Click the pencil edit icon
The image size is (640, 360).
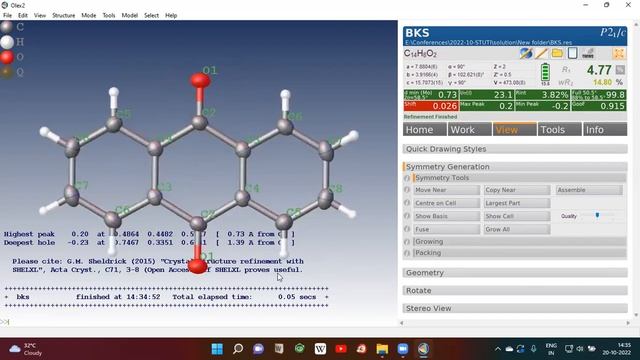(541, 53)
